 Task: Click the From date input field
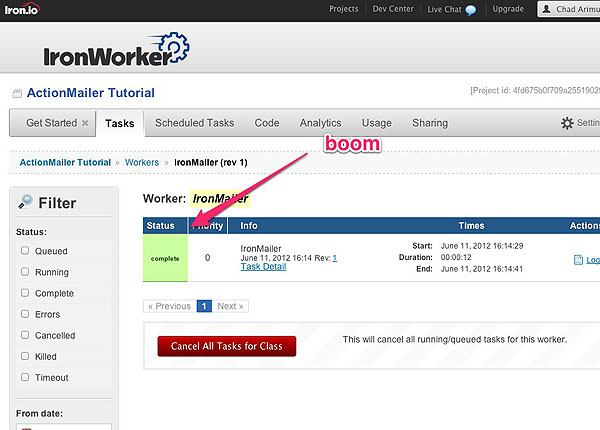[64, 426]
